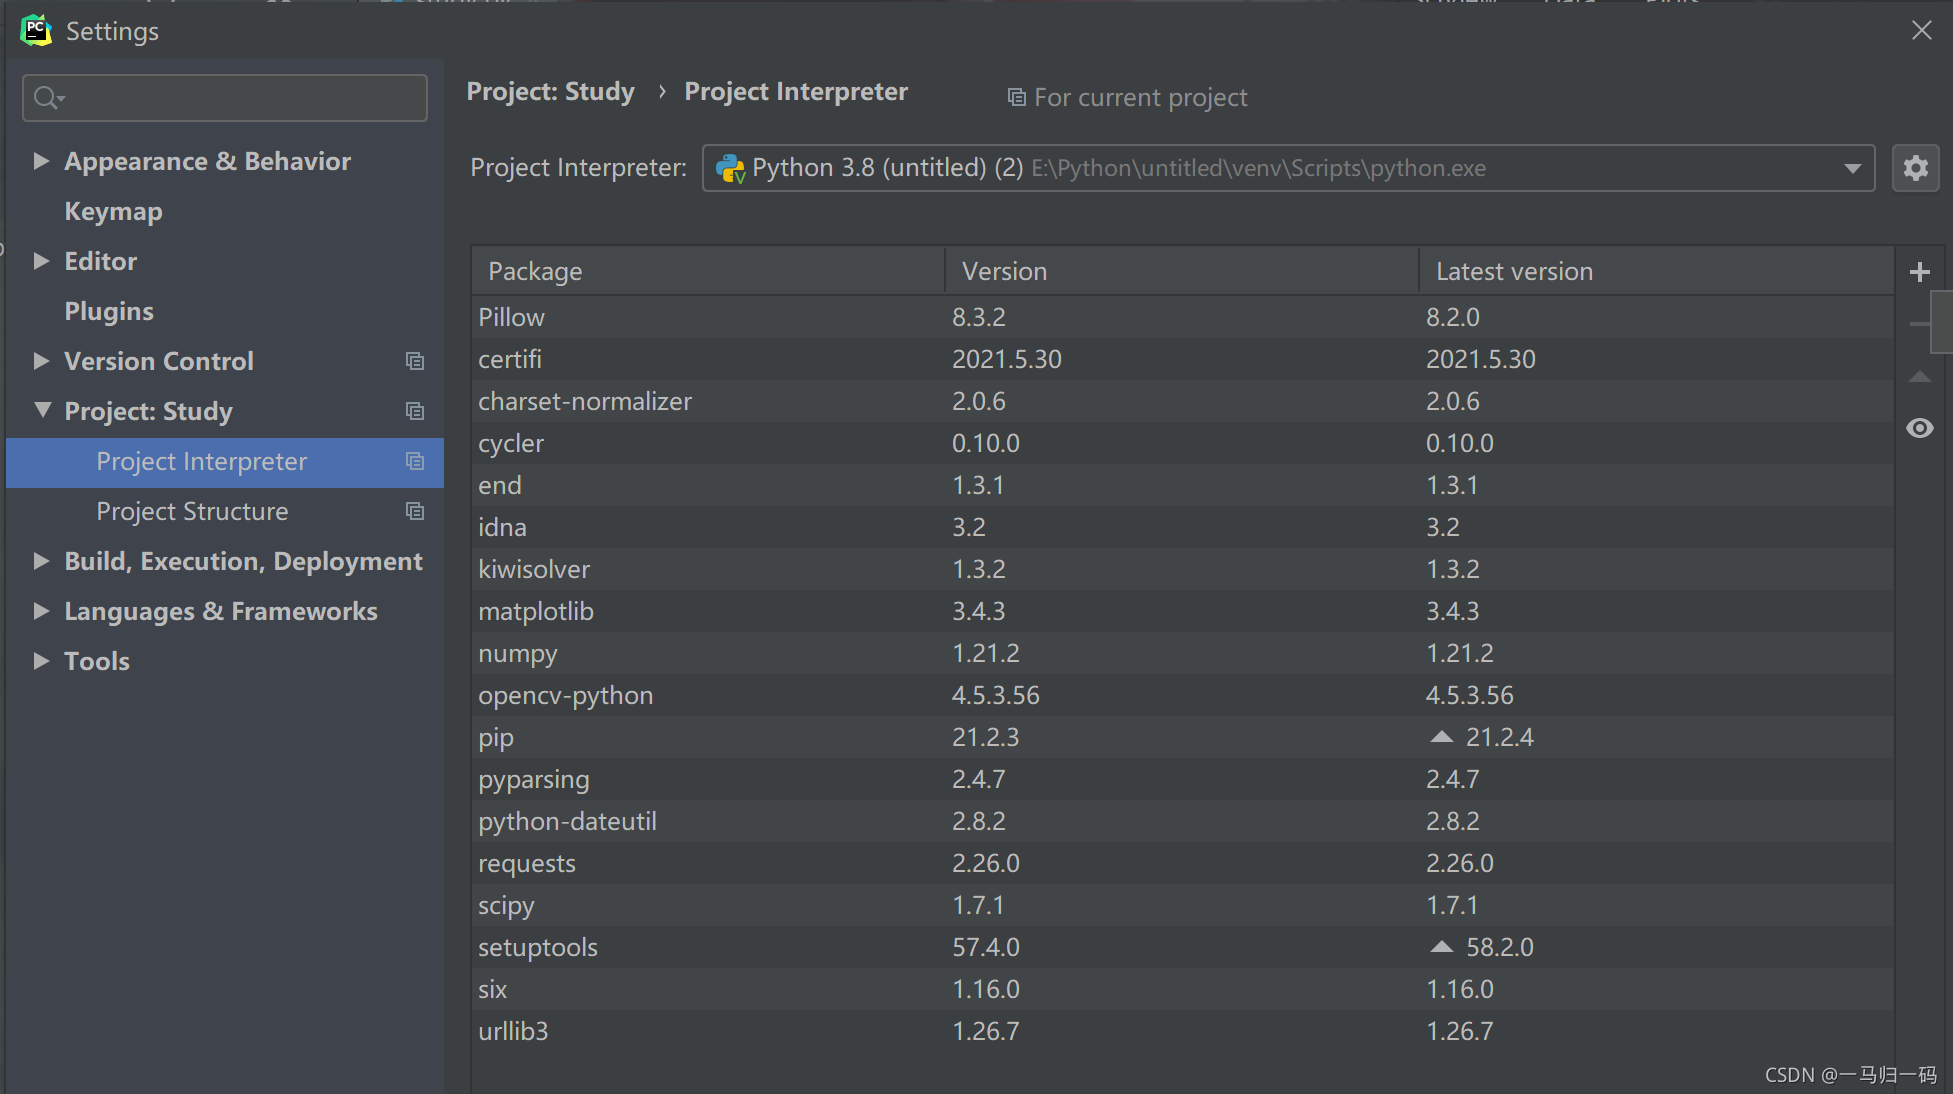Select Project Structure in sidebar
Image resolution: width=1953 pixels, height=1094 pixels.
[x=192, y=511]
